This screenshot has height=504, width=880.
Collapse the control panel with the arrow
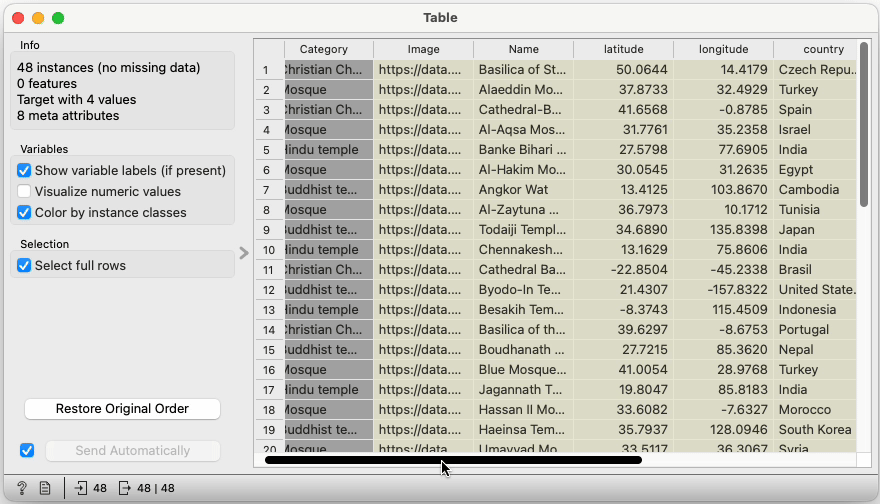pos(244,253)
